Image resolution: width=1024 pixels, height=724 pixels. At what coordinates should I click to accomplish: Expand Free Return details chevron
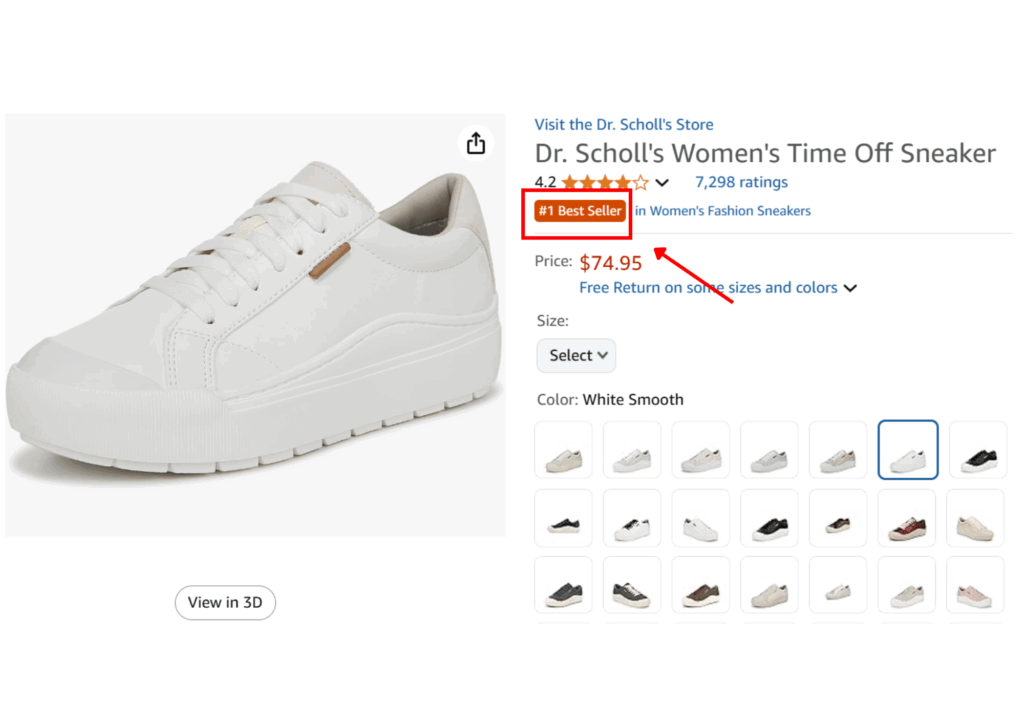pos(850,288)
